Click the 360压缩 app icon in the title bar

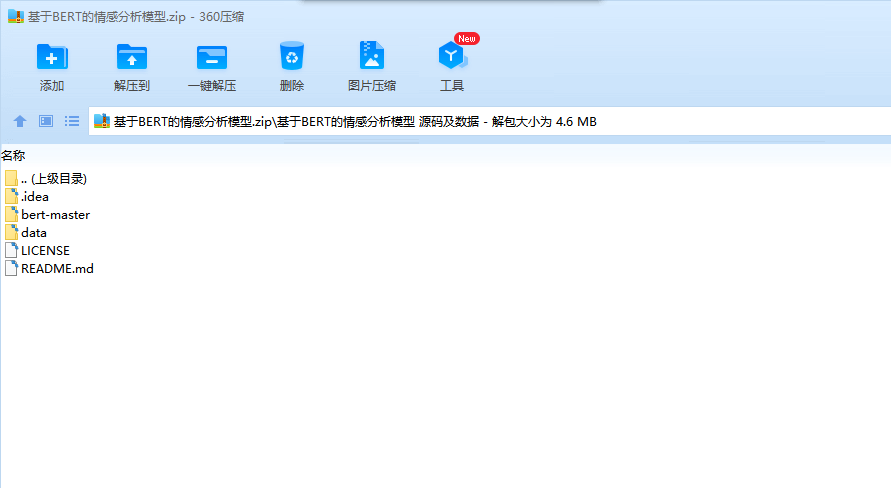(16, 16)
